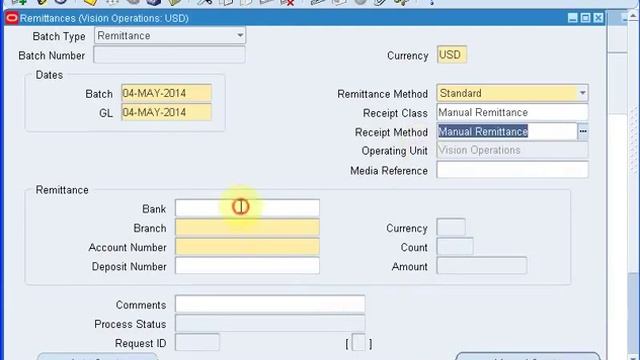Select the Batch date field
This screenshot has height=360, width=640.
click(167, 93)
